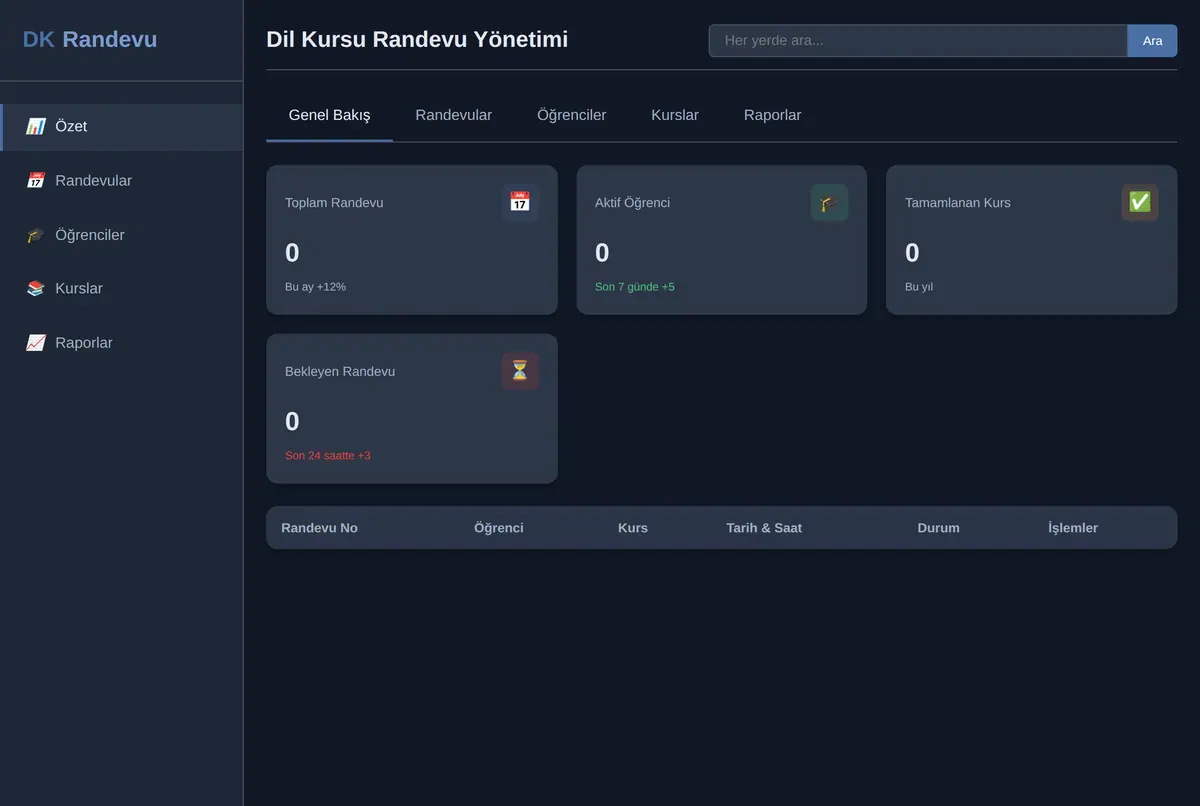Select the Kurslar tab
The image size is (1200, 806).
click(675, 115)
